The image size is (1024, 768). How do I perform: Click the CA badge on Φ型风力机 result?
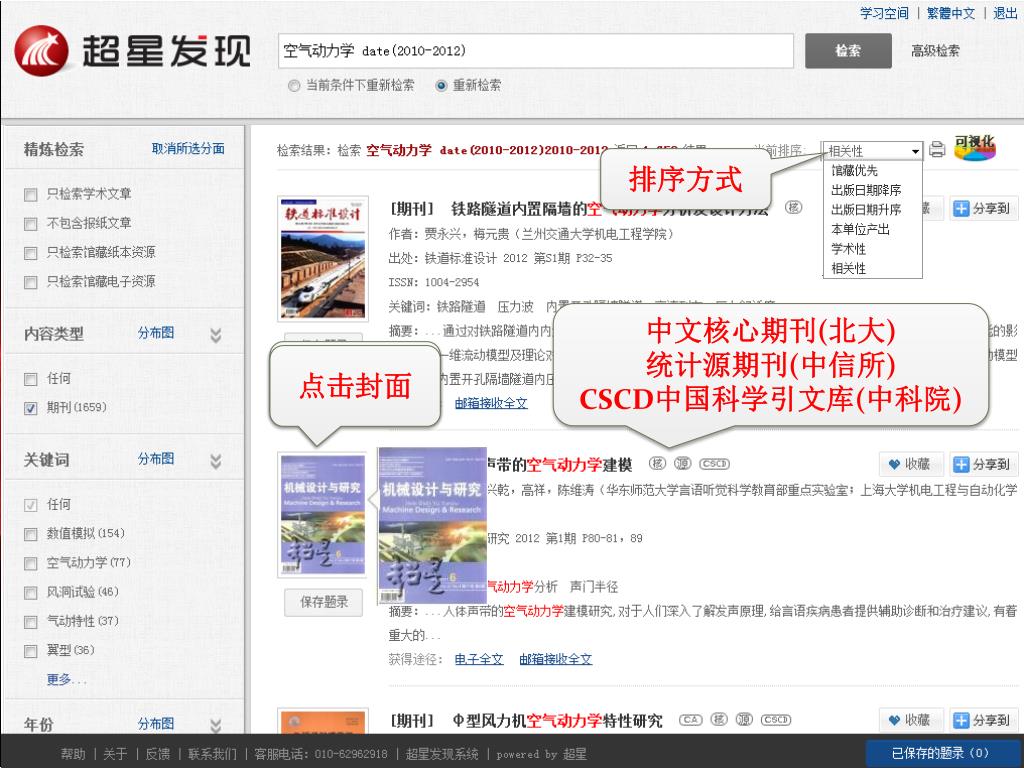690,720
